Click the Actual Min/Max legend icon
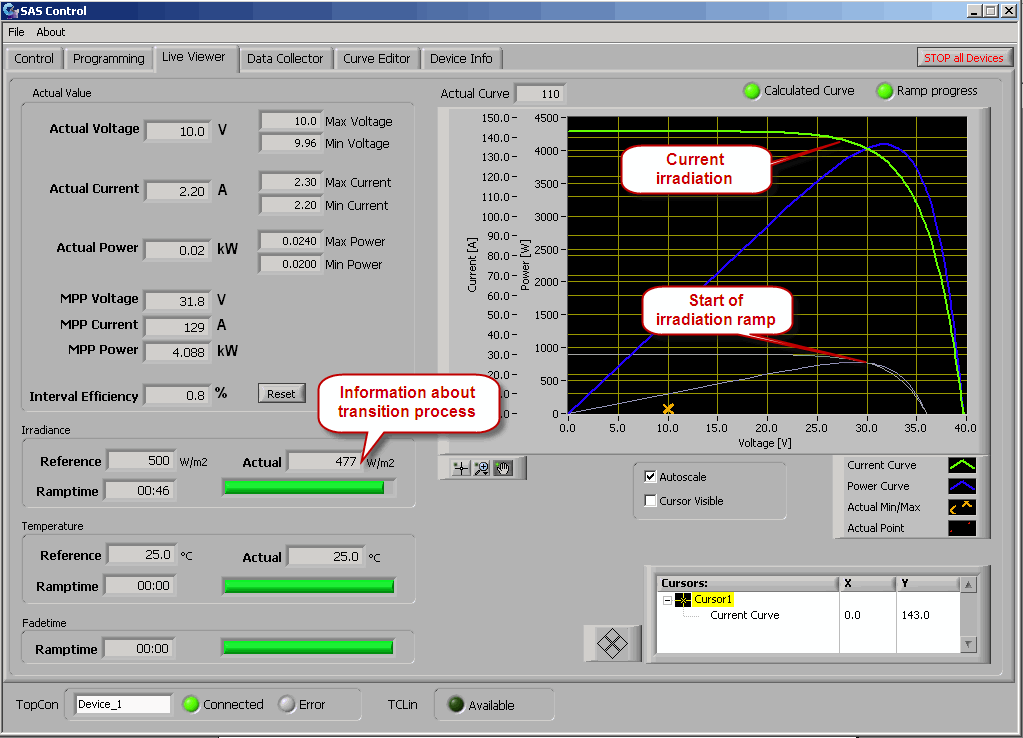The width and height of the screenshot is (1023, 738). [961, 507]
